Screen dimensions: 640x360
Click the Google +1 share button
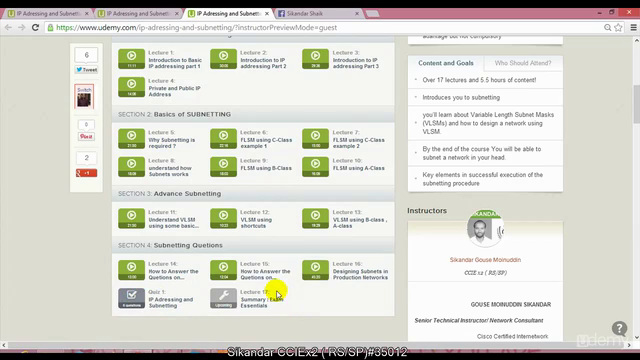[86, 173]
